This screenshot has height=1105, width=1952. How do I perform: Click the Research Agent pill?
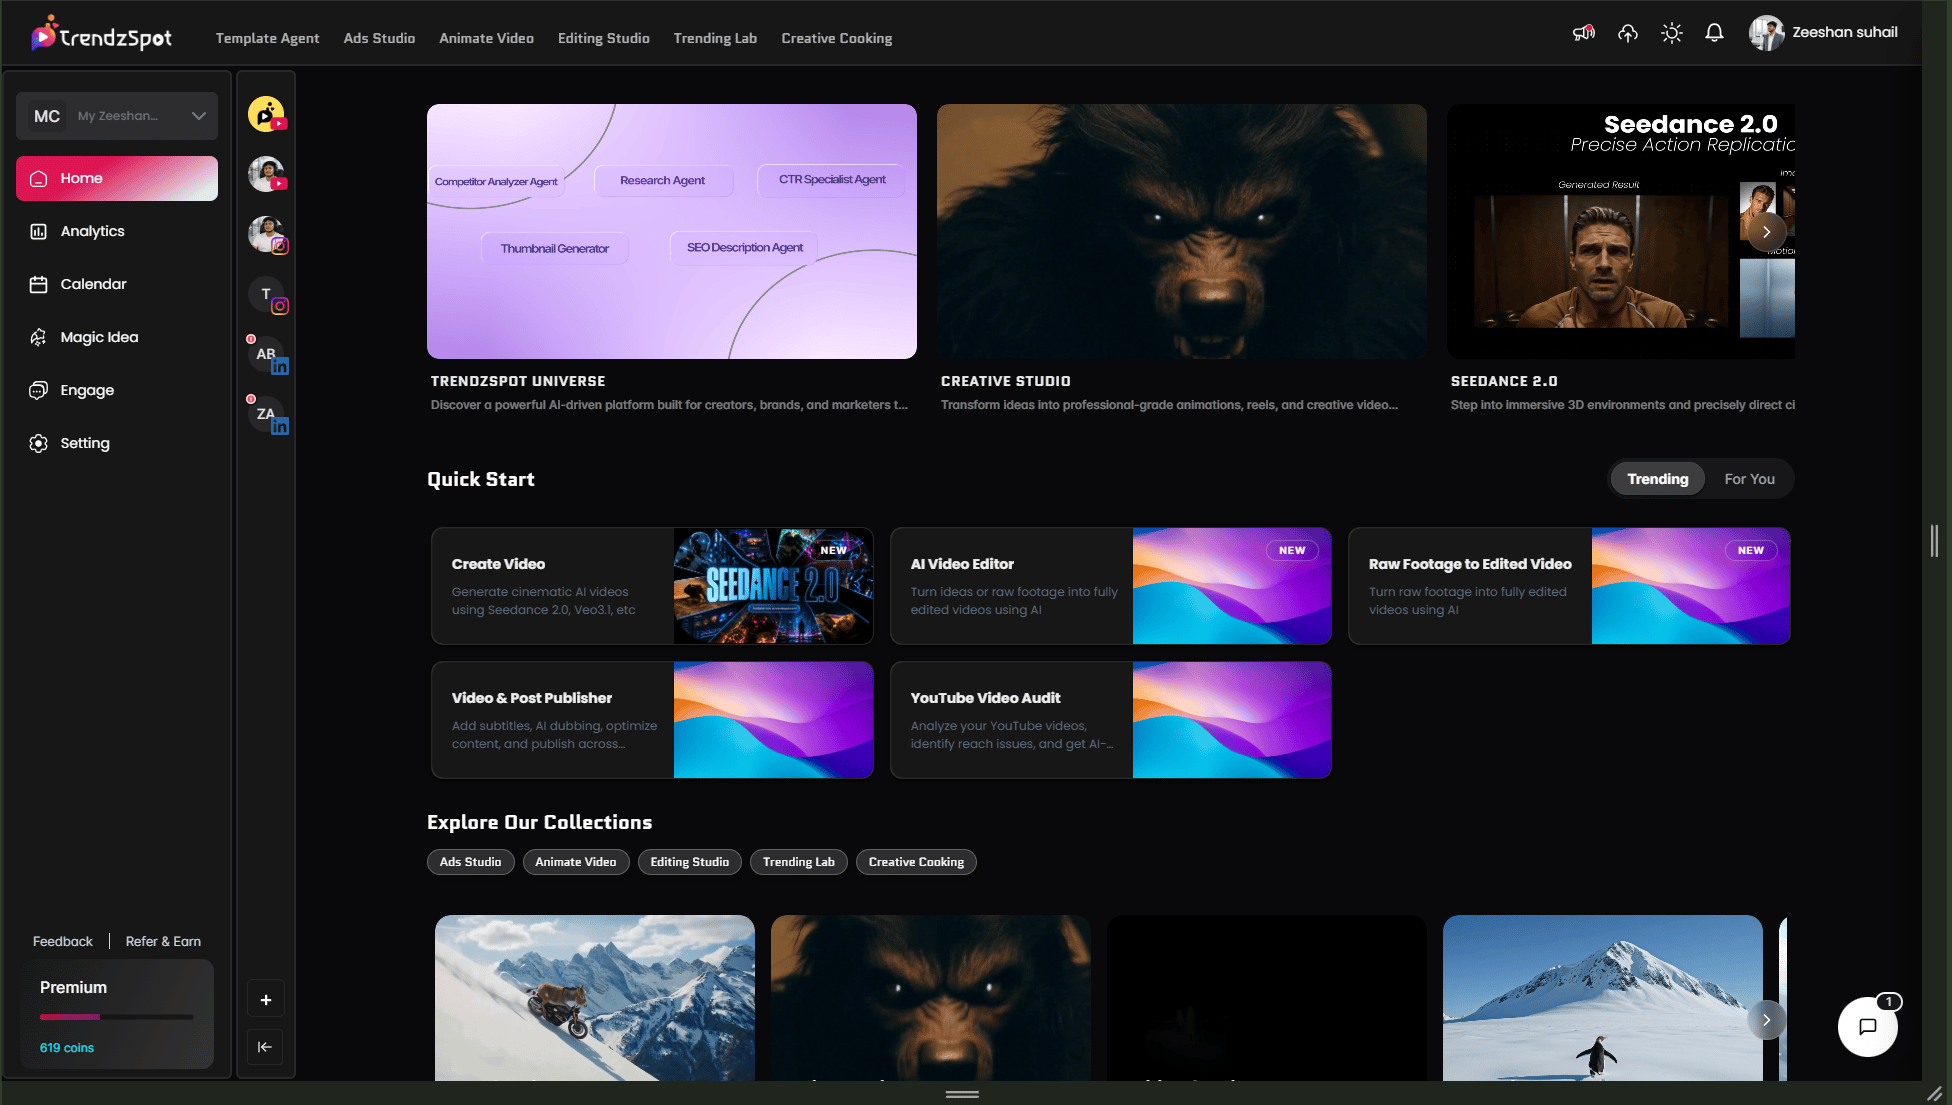pyautogui.click(x=663, y=180)
